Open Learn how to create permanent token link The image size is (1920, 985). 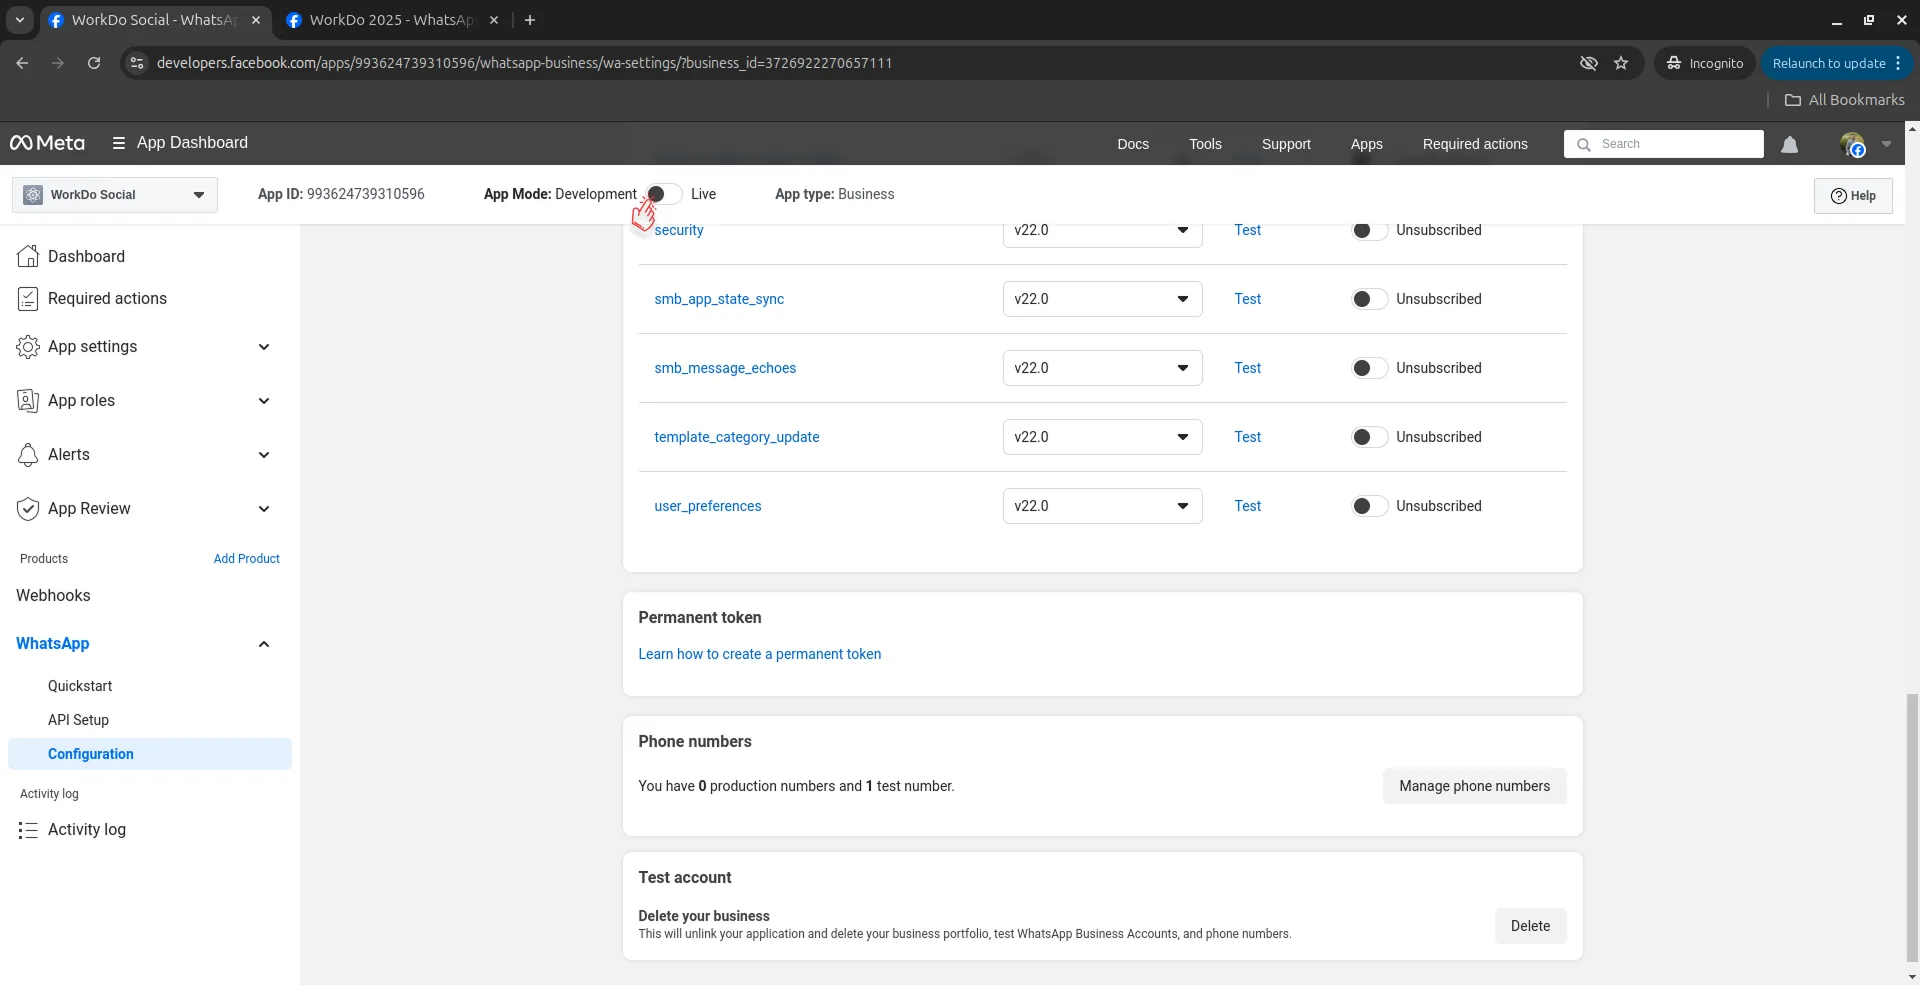[x=759, y=654]
